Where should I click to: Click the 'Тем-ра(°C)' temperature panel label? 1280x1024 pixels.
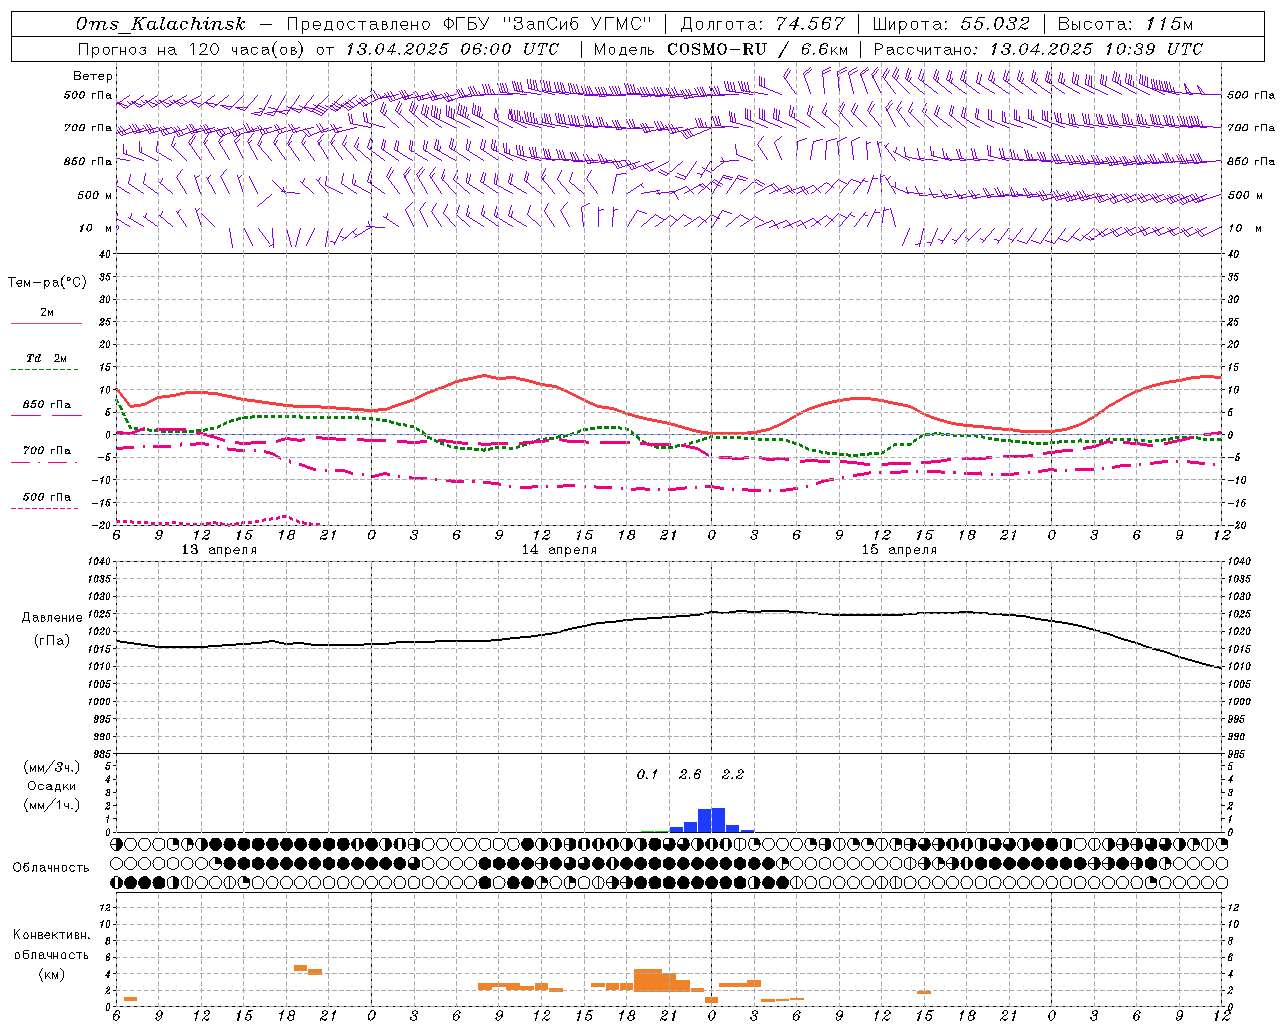[x=47, y=283]
